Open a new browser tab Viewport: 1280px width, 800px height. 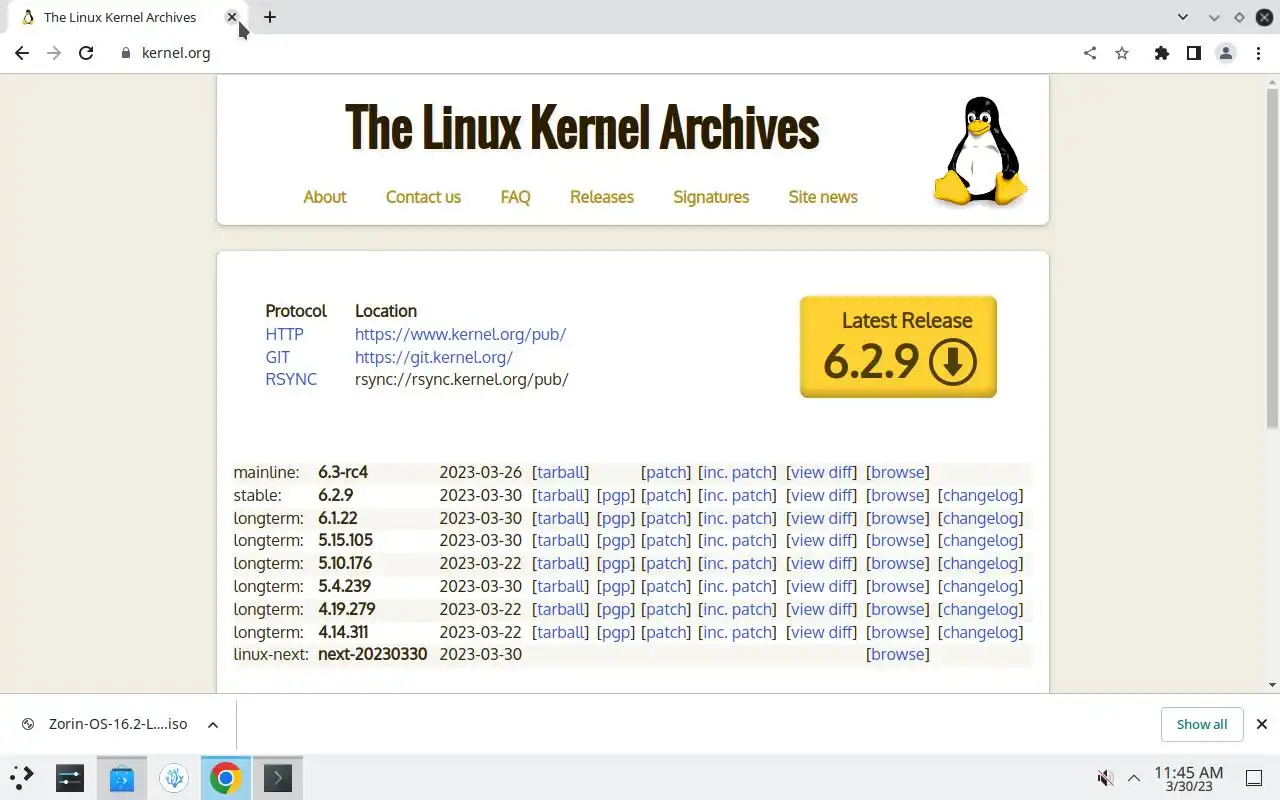tap(270, 17)
